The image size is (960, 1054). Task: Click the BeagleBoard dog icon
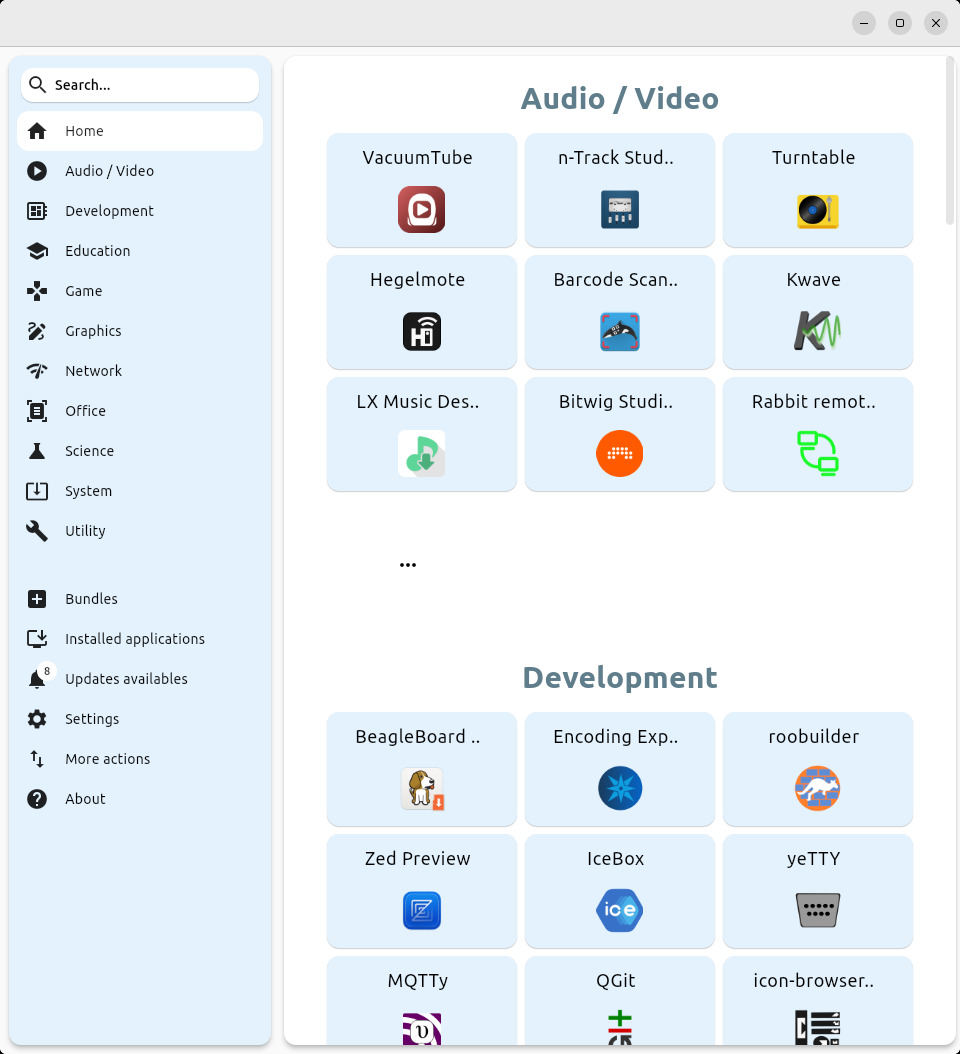click(x=421, y=789)
